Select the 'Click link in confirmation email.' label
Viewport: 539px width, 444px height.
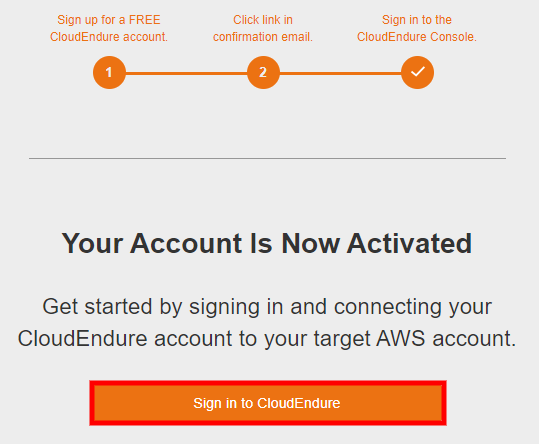263,28
